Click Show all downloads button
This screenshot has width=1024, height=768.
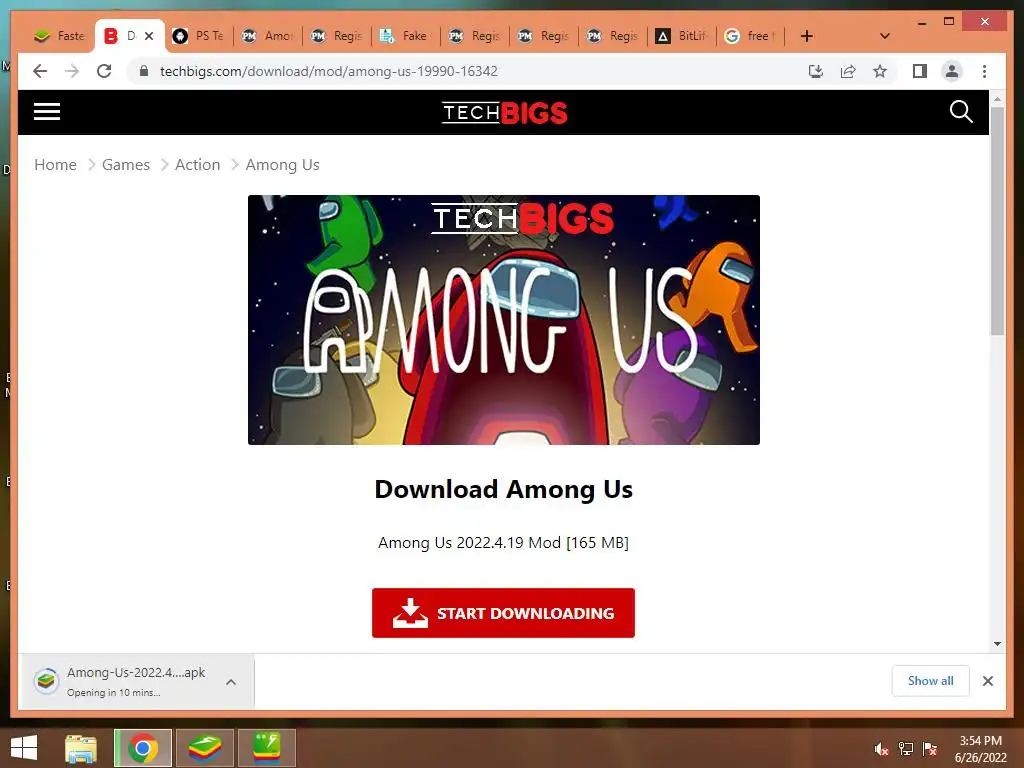(x=931, y=681)
